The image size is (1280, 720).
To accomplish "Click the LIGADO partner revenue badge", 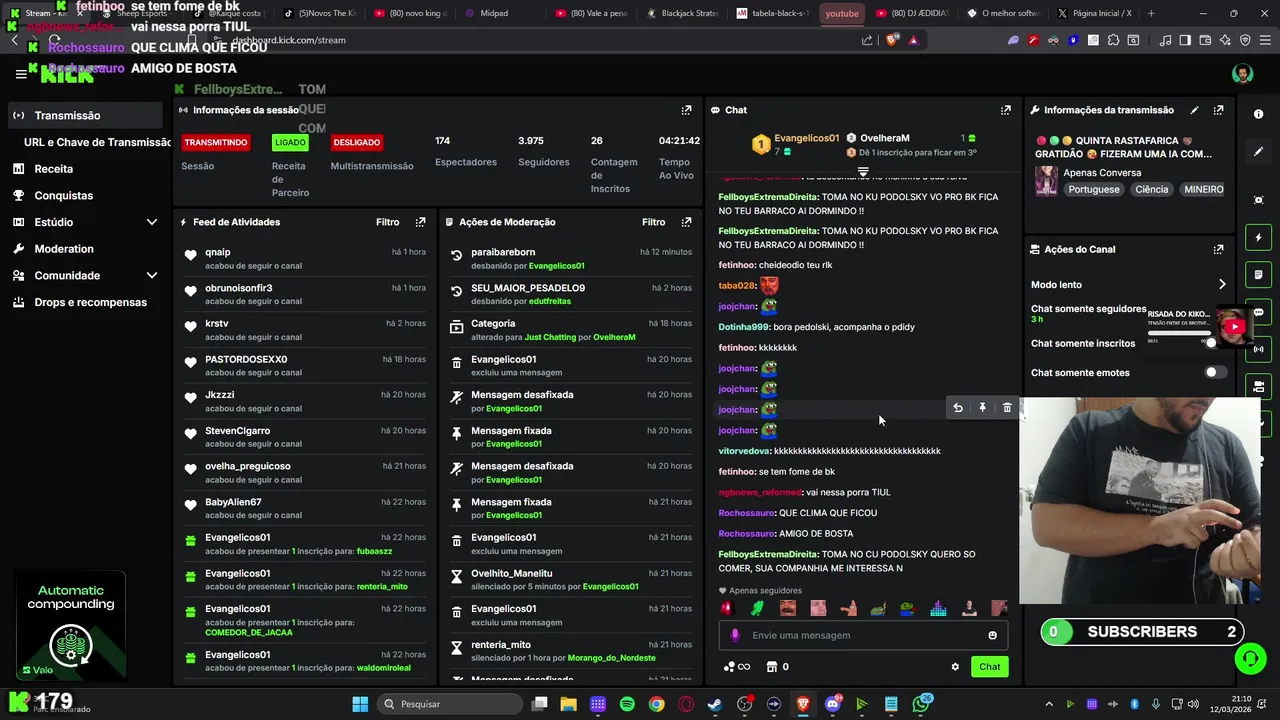I will tap(290, 143).
